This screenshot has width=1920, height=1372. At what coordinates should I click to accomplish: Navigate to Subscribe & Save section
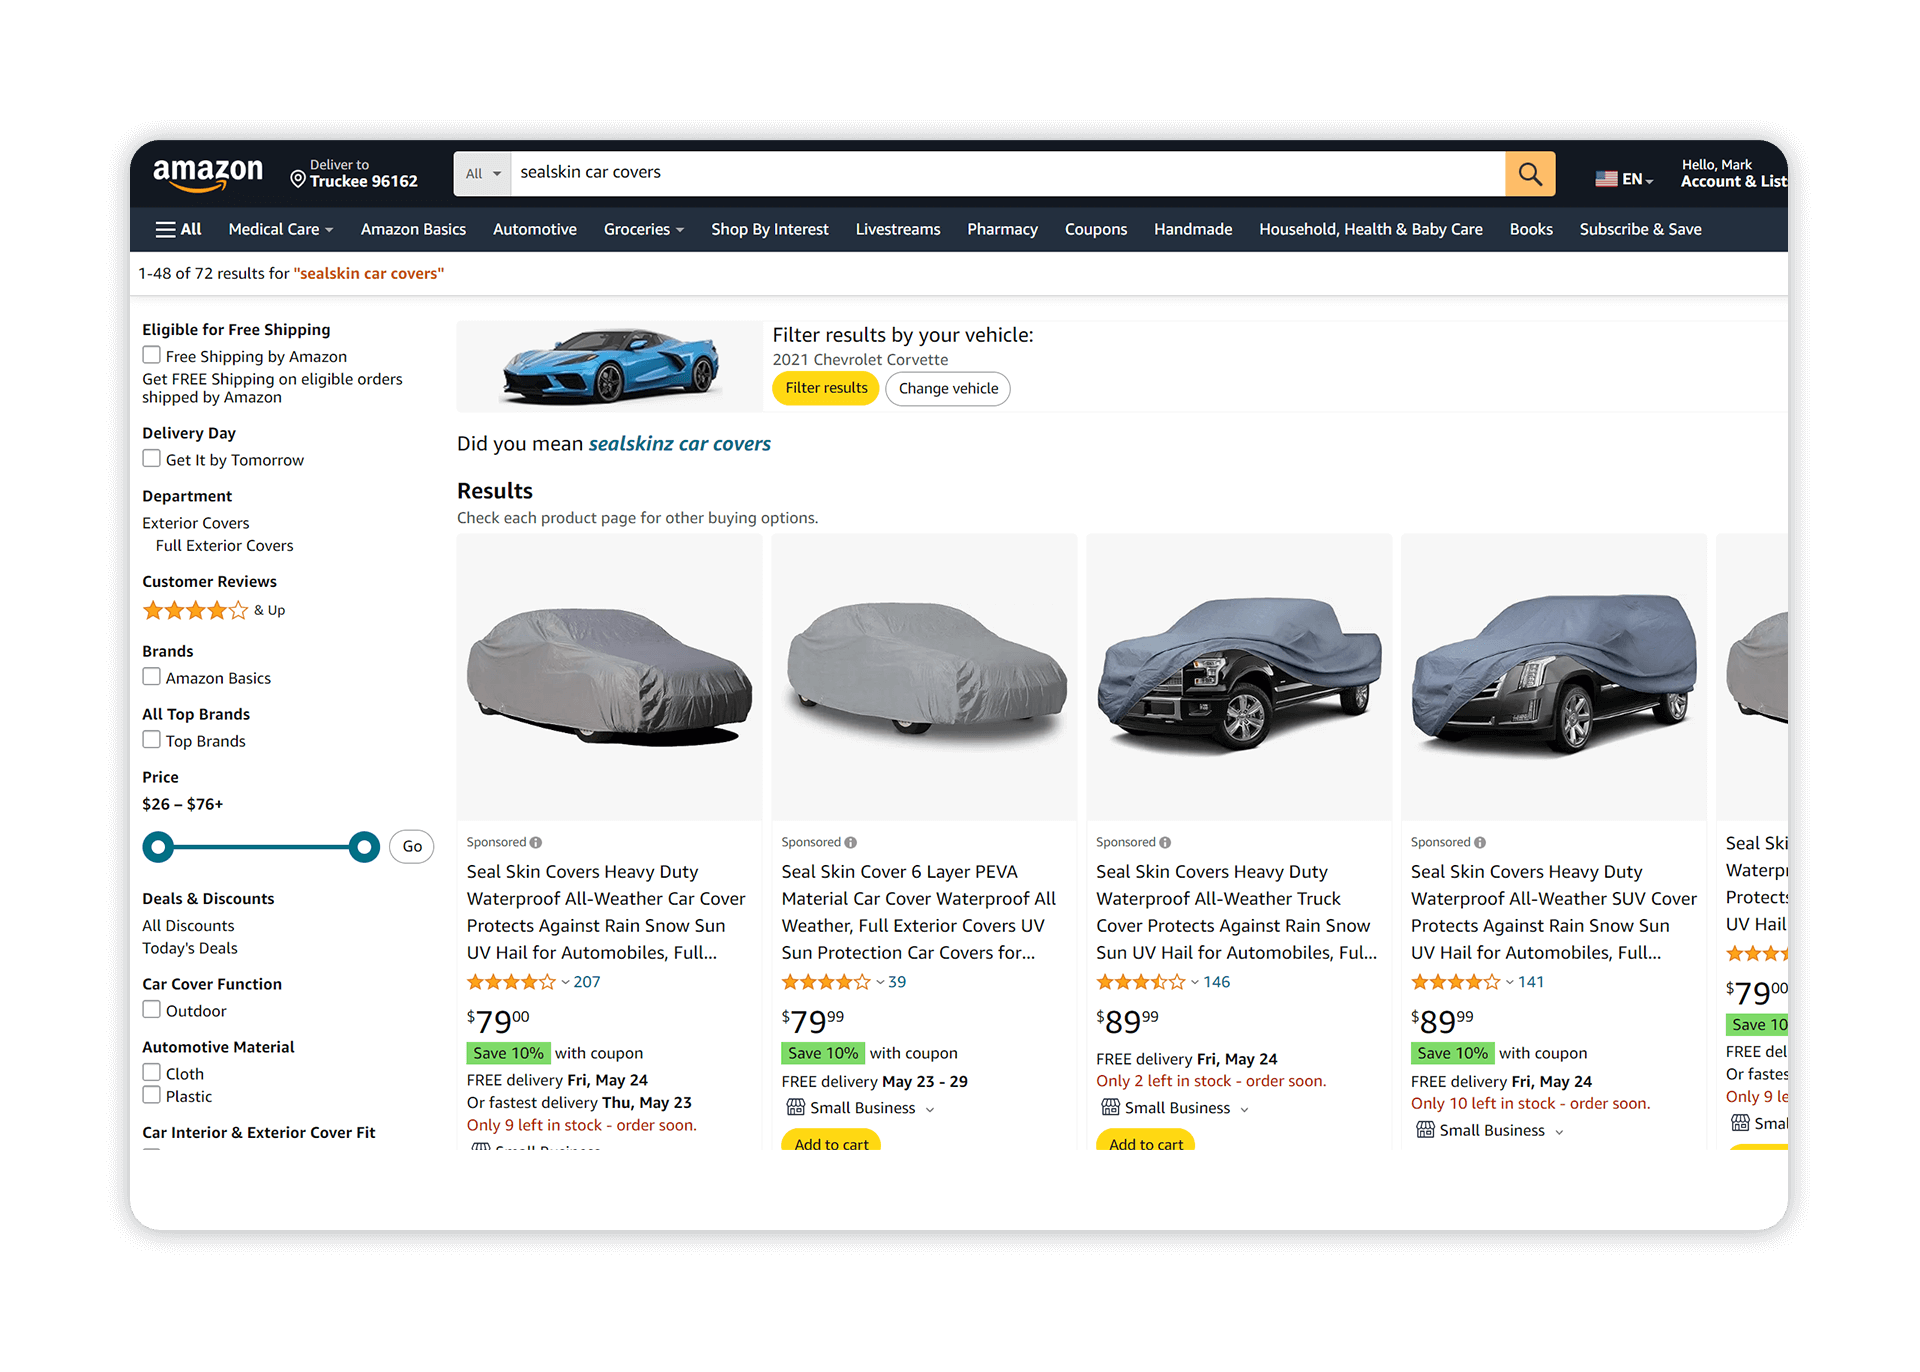tap(1639, 229)
